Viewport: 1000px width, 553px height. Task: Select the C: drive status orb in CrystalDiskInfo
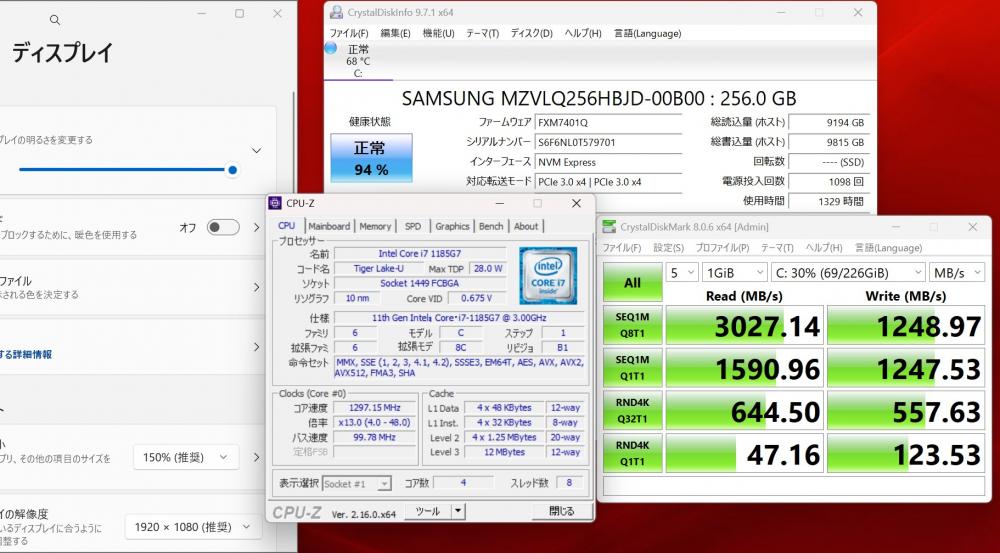331,48
